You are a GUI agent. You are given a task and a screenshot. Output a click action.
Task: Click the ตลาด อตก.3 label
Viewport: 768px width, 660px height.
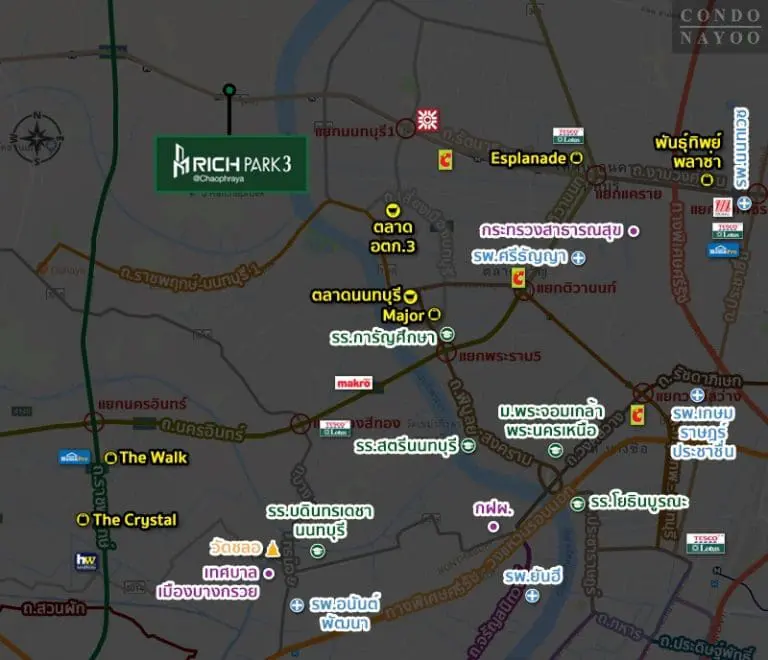pyautogui.click(x=392, y=237)
